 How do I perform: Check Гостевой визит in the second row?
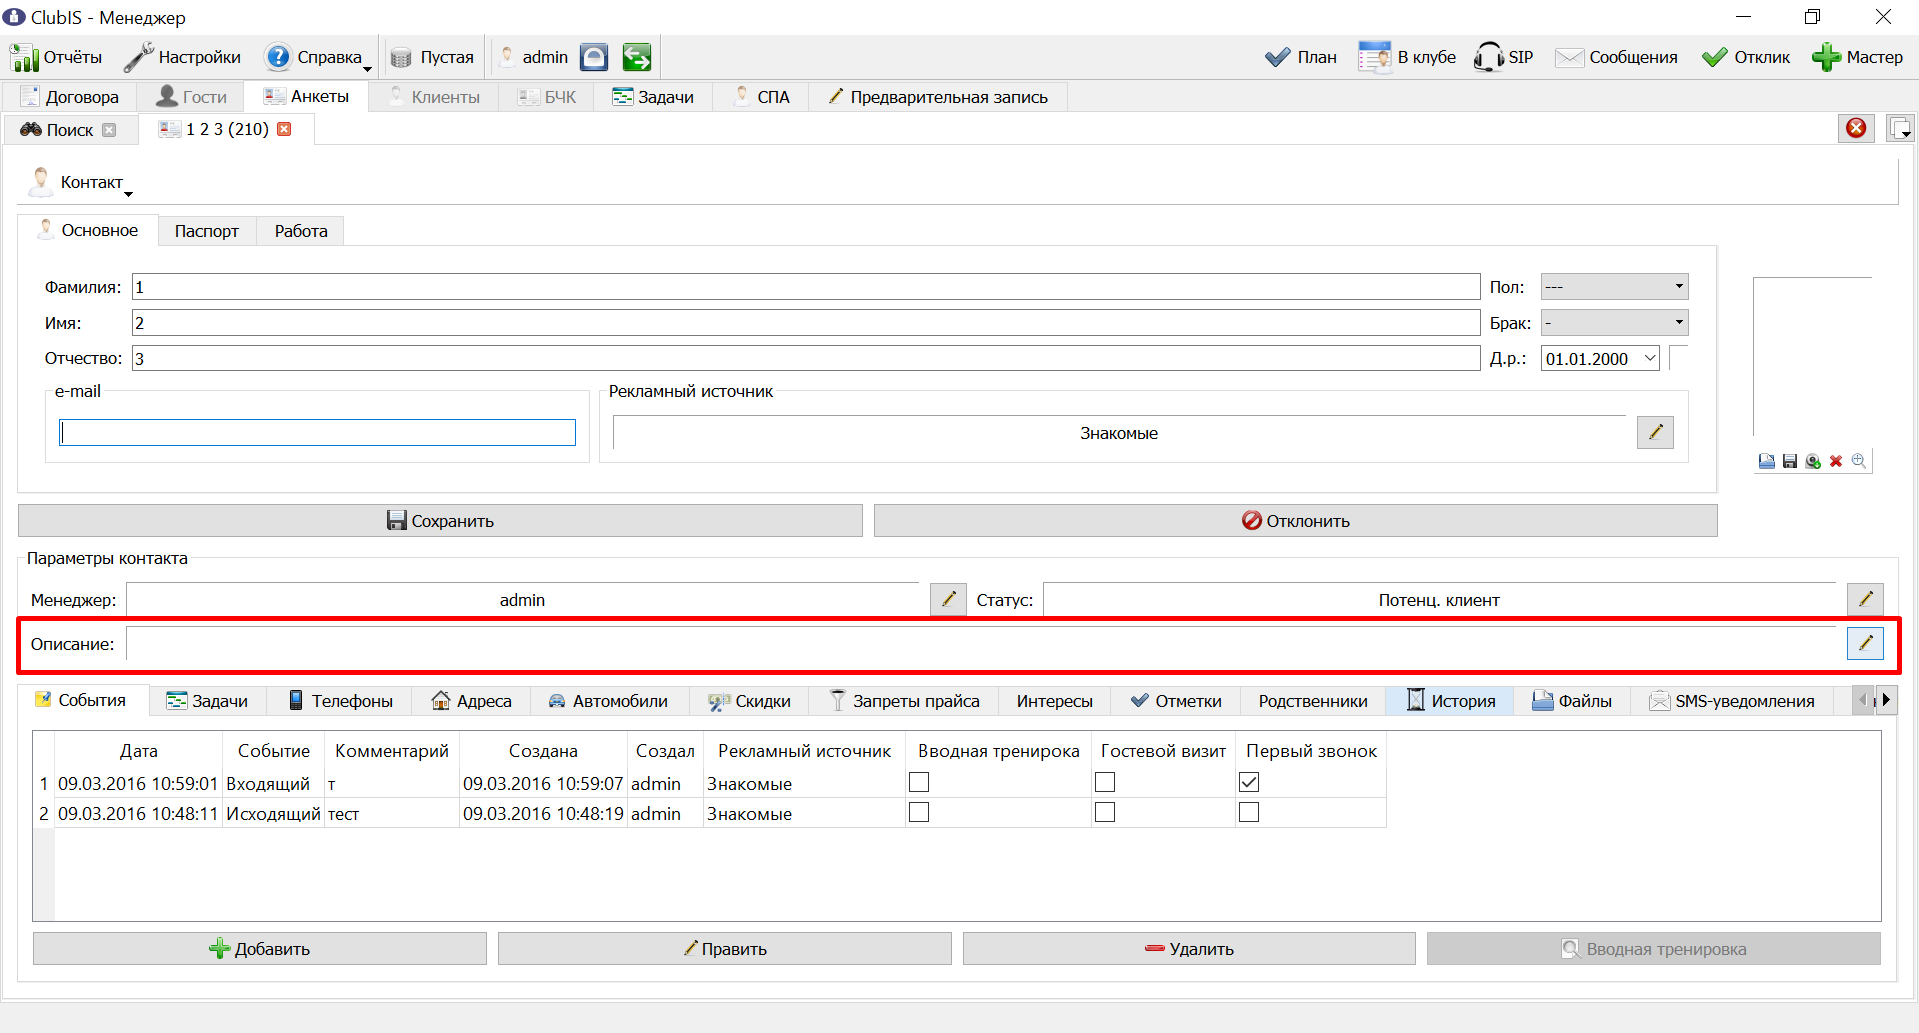[1105, 812]
